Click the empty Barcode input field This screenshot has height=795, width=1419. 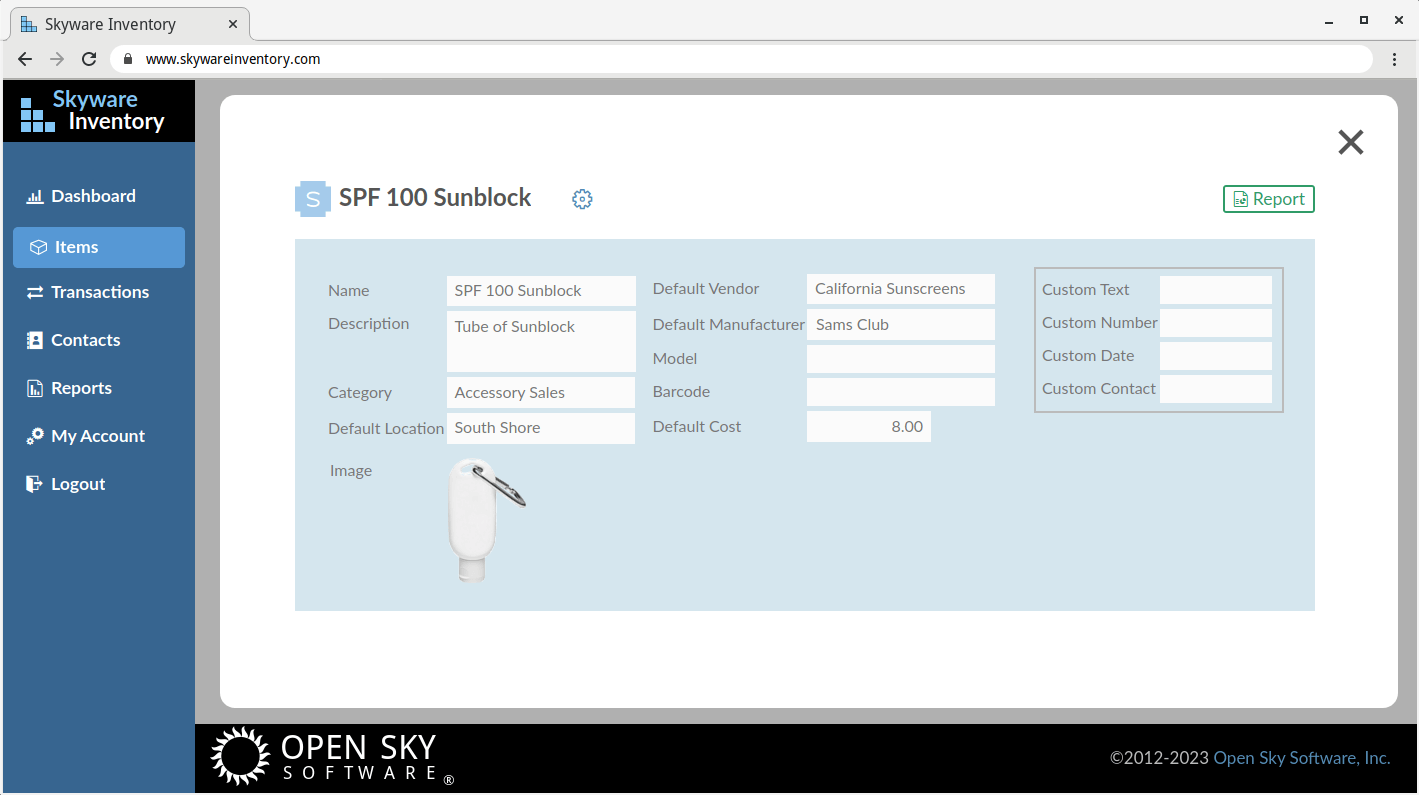tap(900, 392)
